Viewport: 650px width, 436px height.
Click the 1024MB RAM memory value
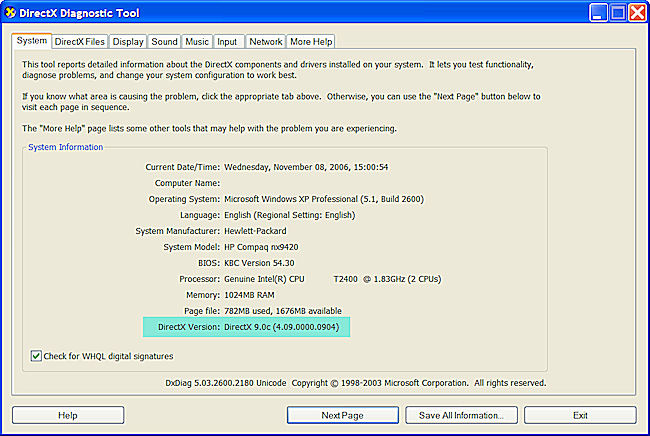coord(249,295)
